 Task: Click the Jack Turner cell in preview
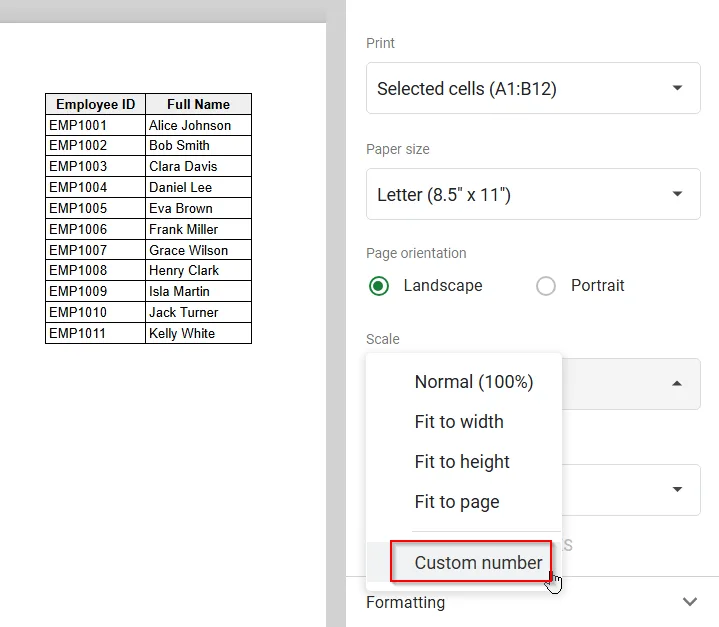tap(199, 312)
